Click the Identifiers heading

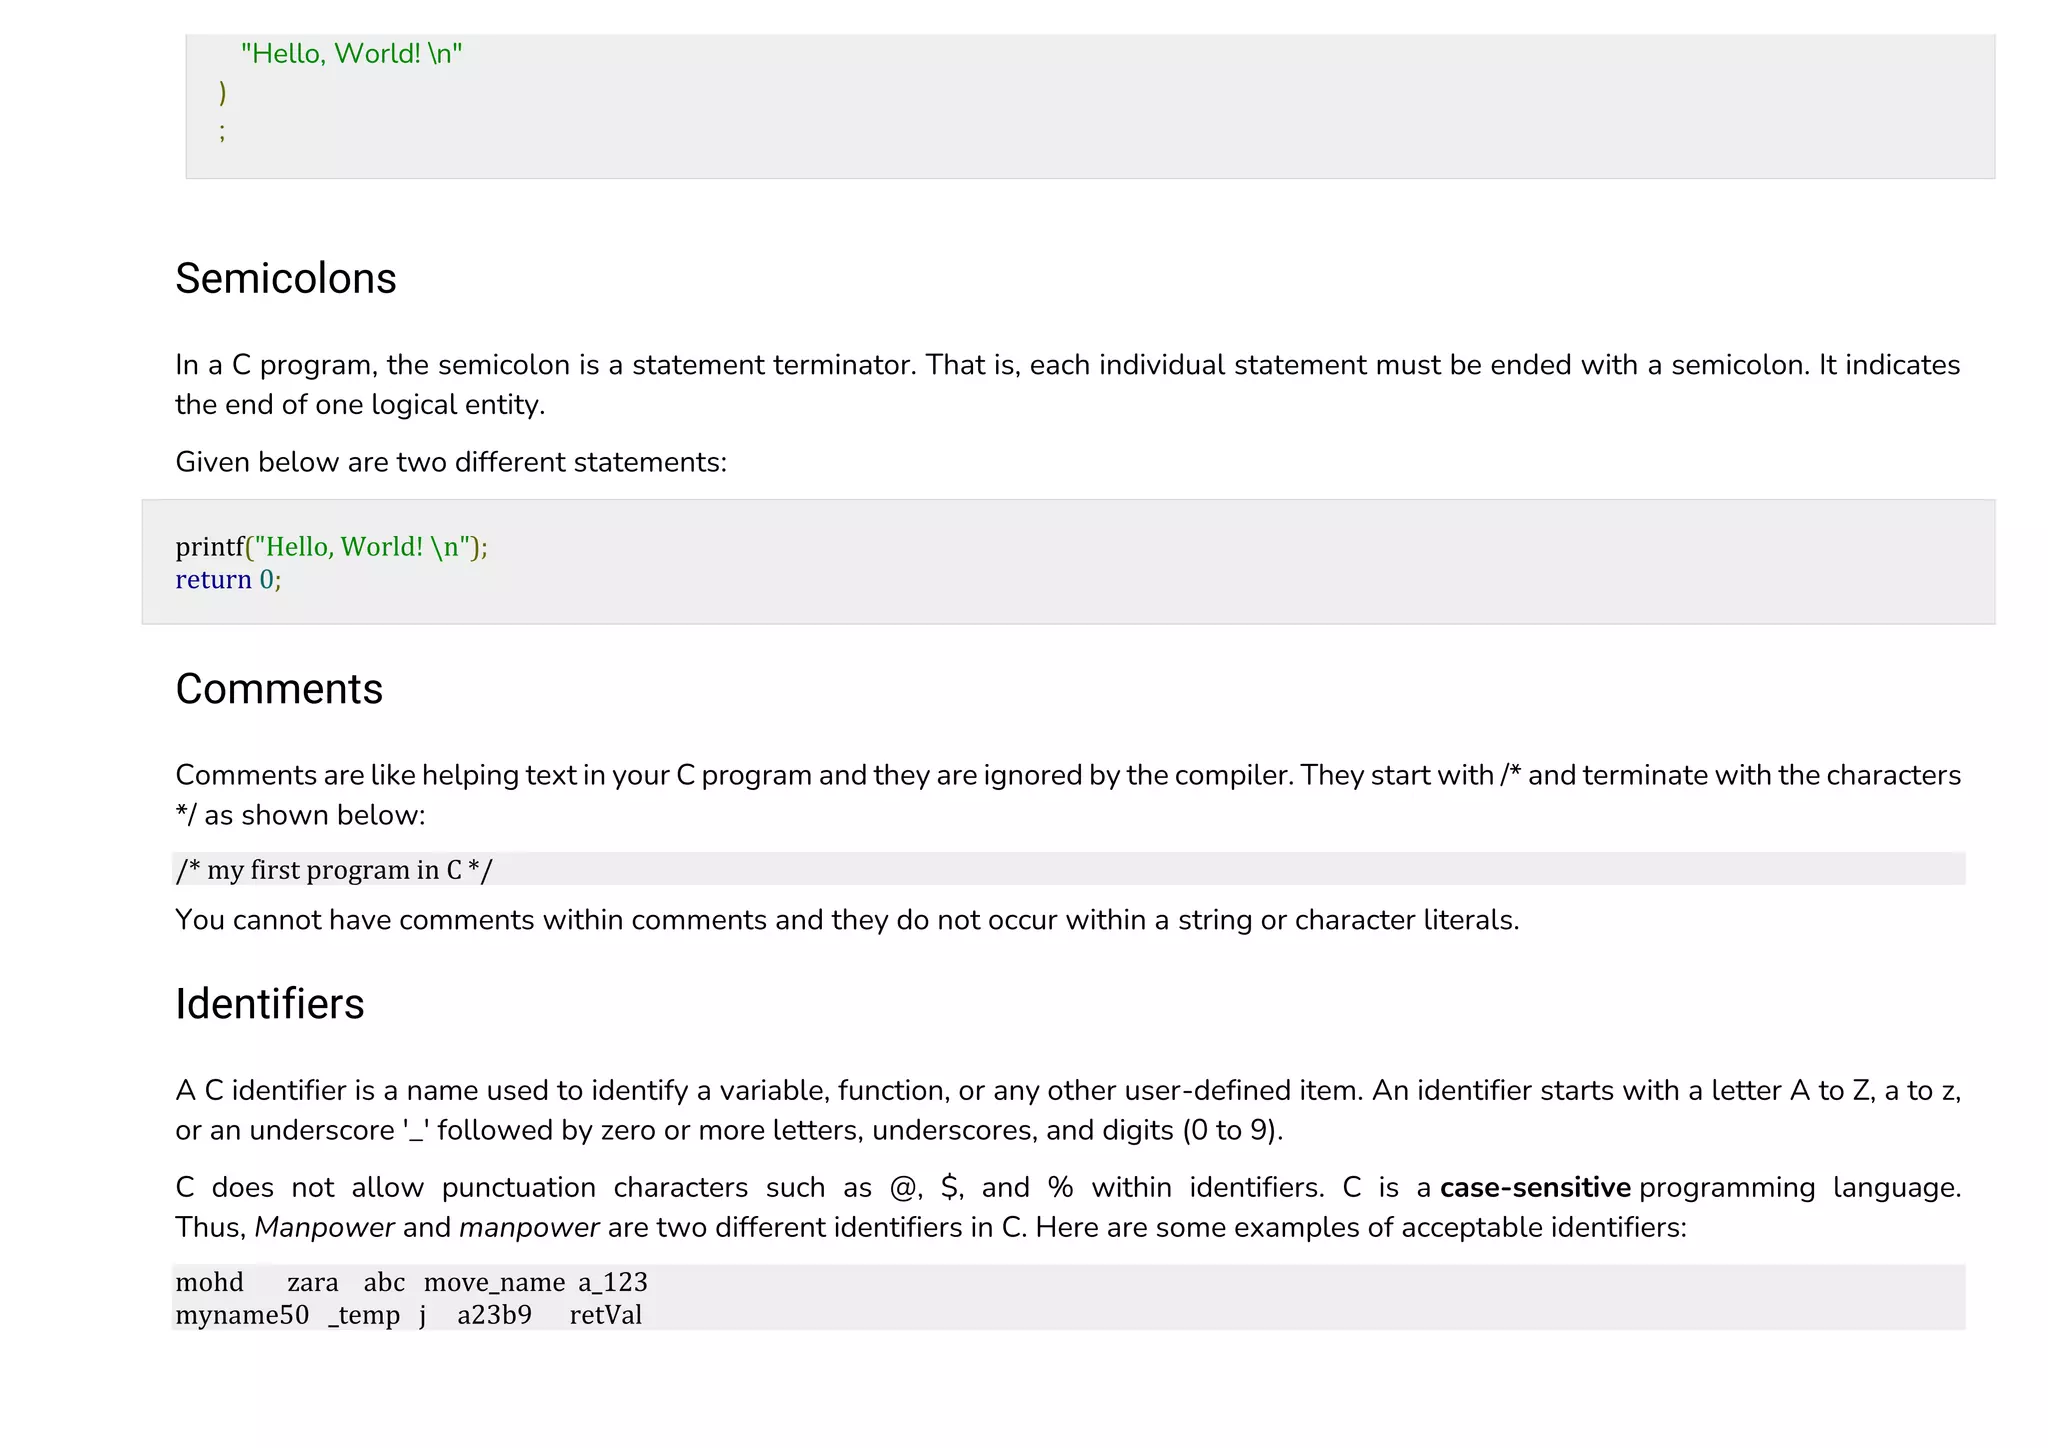tap(269, 1005)
